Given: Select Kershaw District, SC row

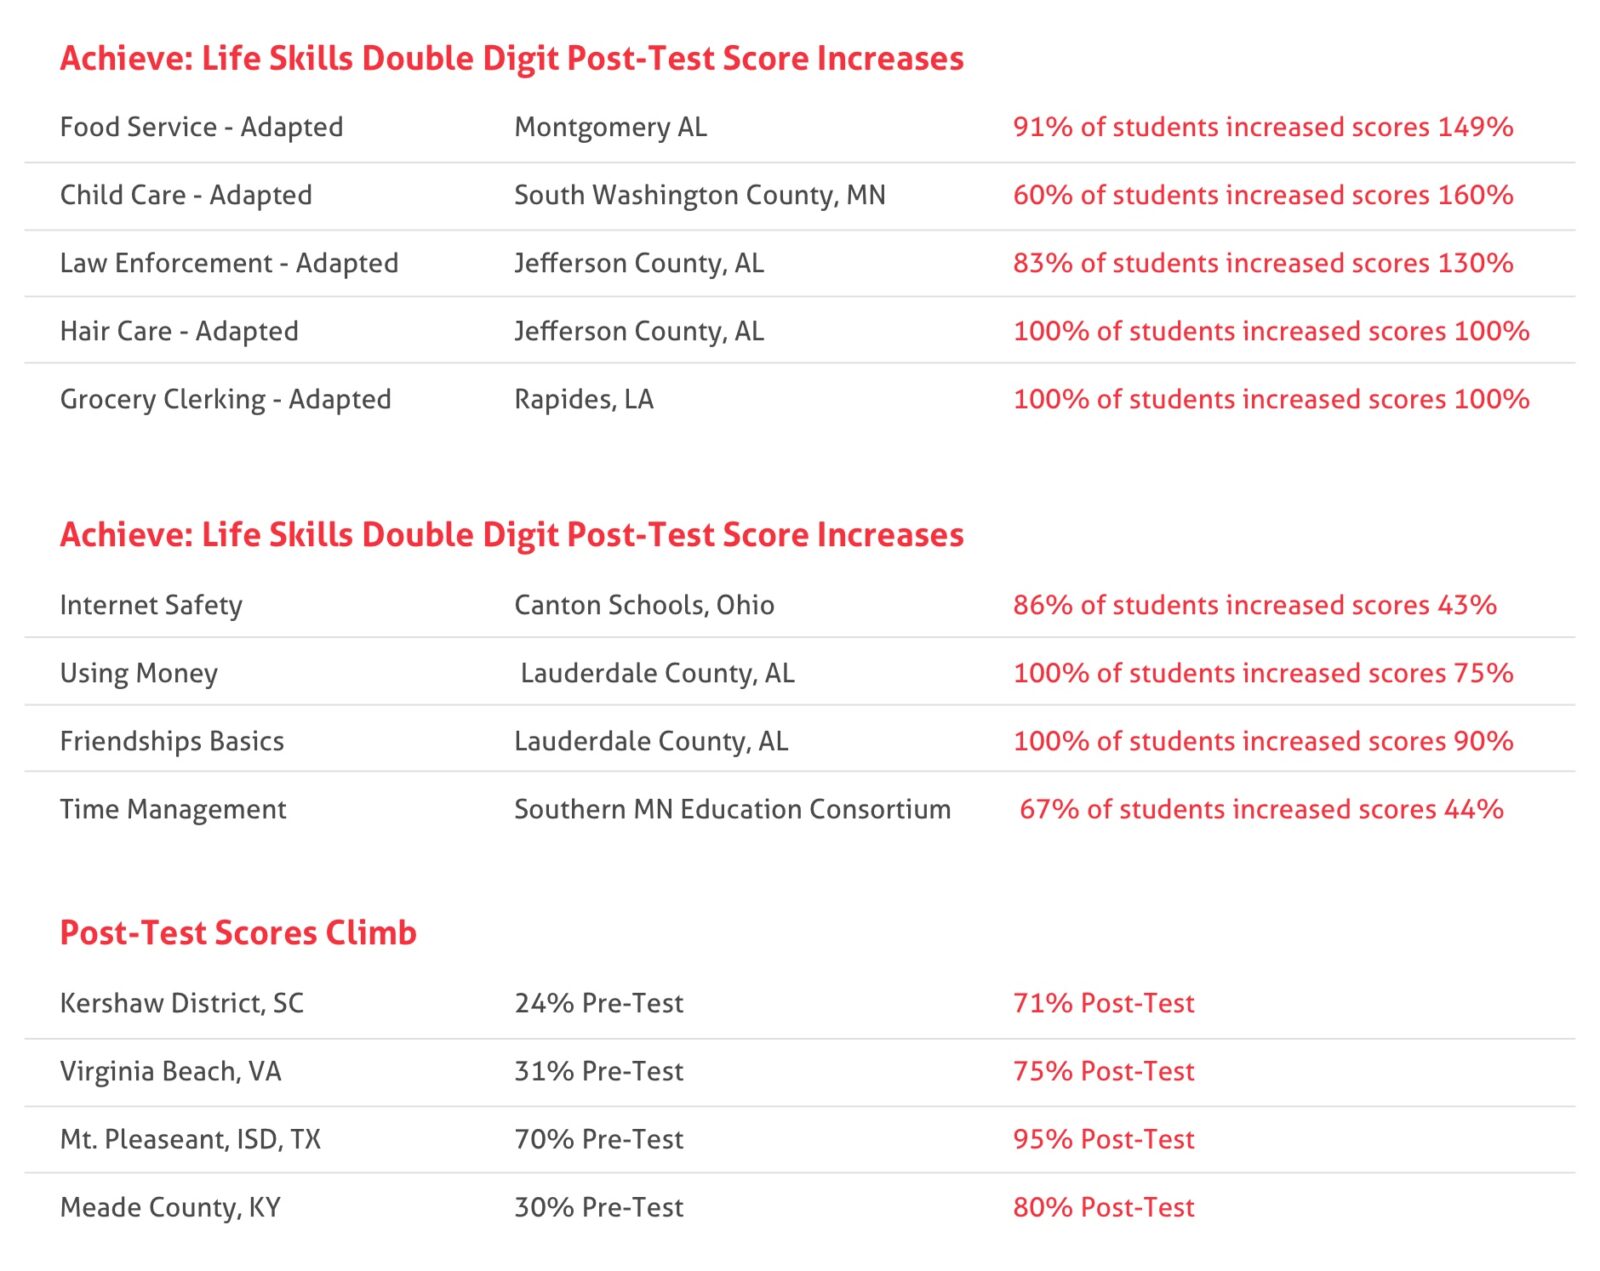Looking at the screenshot, I should (x=800, y=1003).
